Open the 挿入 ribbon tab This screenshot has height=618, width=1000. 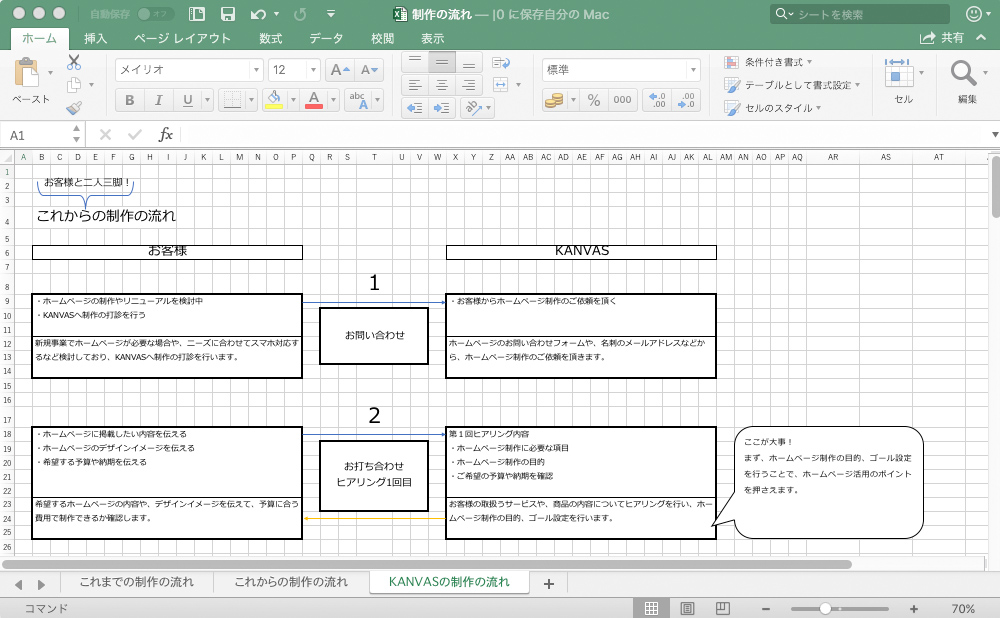coord(96,38)
